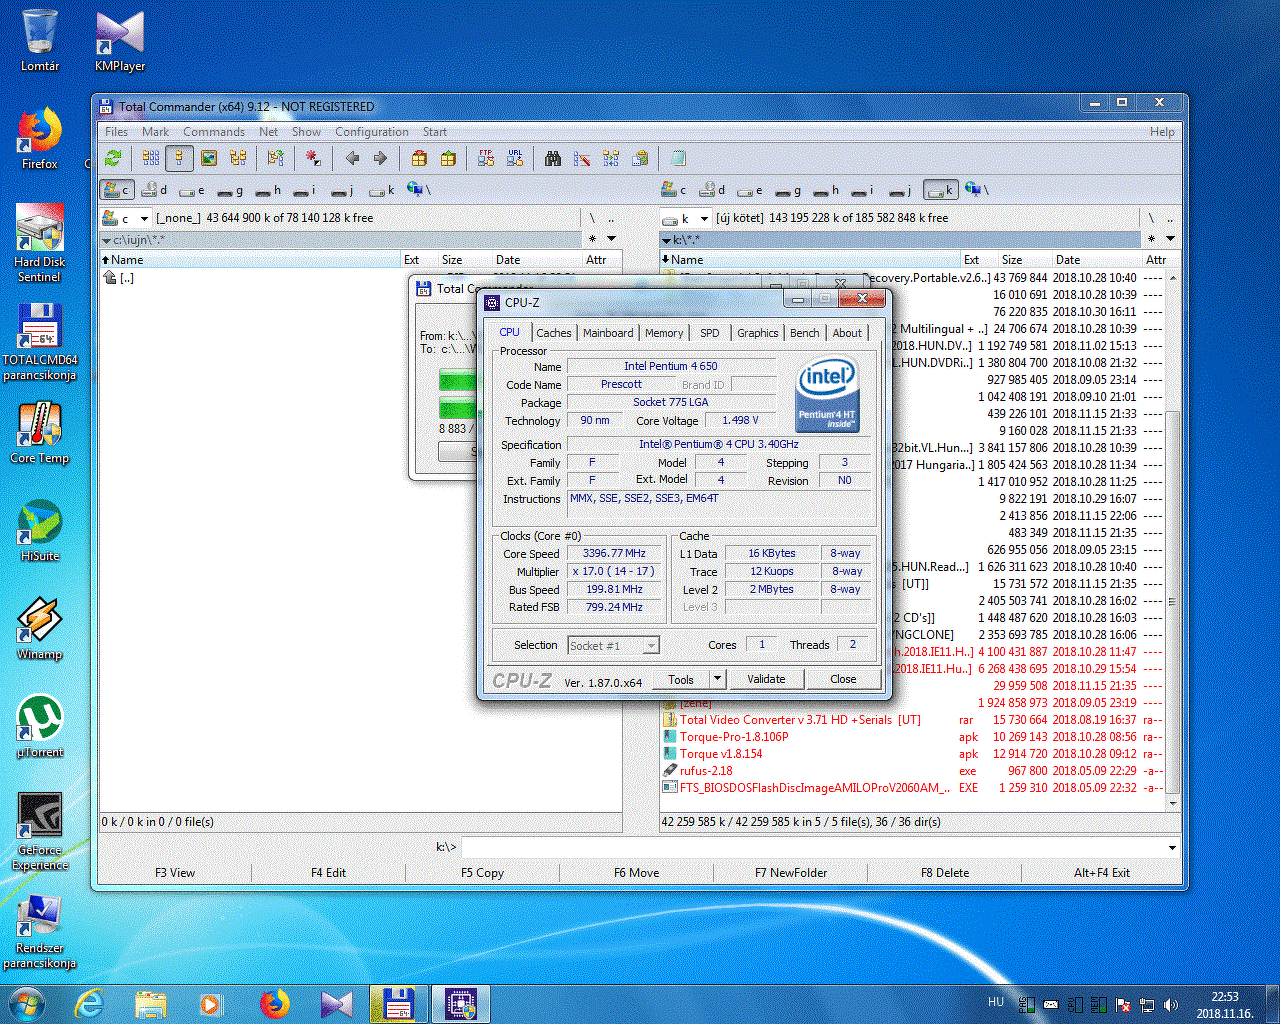Switch to the Graphics tab in CPU-Z

pos(757,333)
